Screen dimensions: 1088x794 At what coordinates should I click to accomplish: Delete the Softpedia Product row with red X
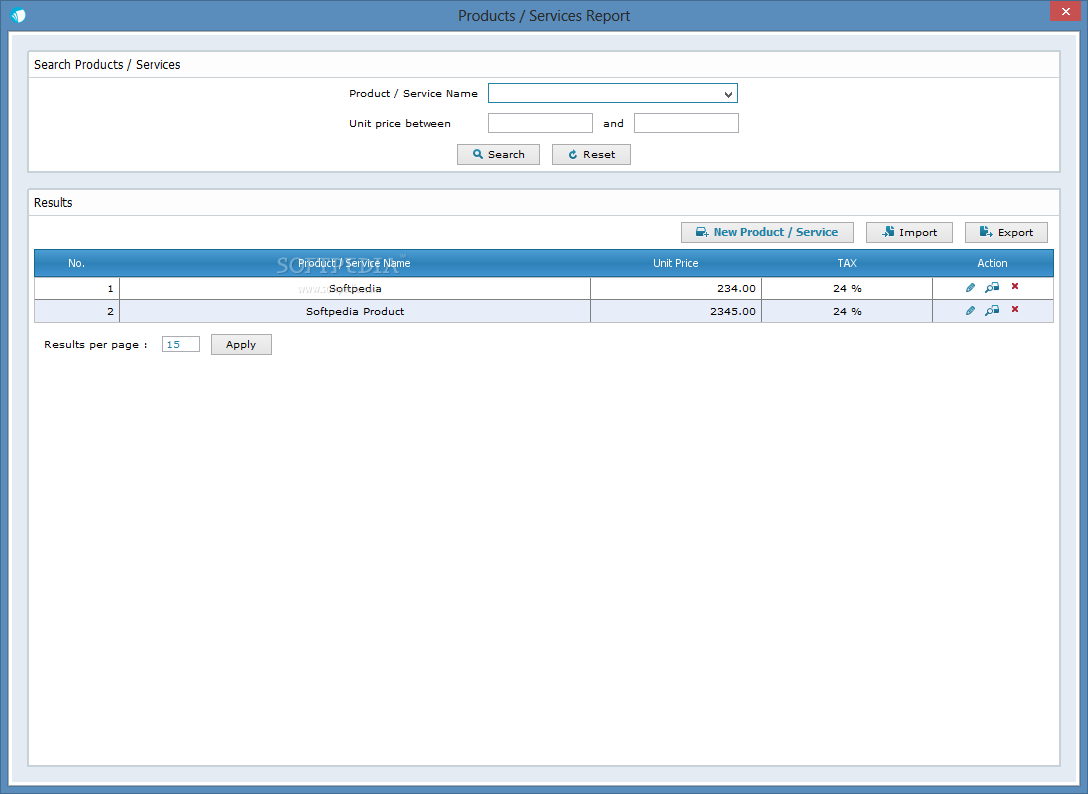(1015, 309)
